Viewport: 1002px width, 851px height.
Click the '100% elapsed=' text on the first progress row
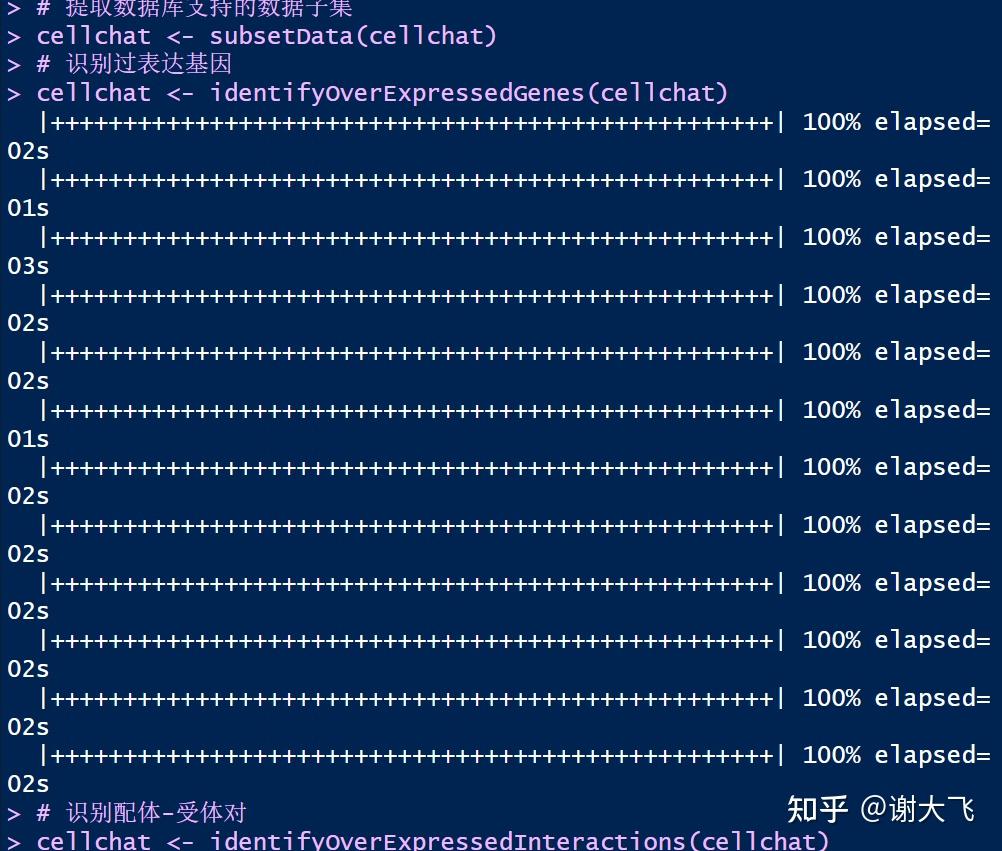pos(896,122)
